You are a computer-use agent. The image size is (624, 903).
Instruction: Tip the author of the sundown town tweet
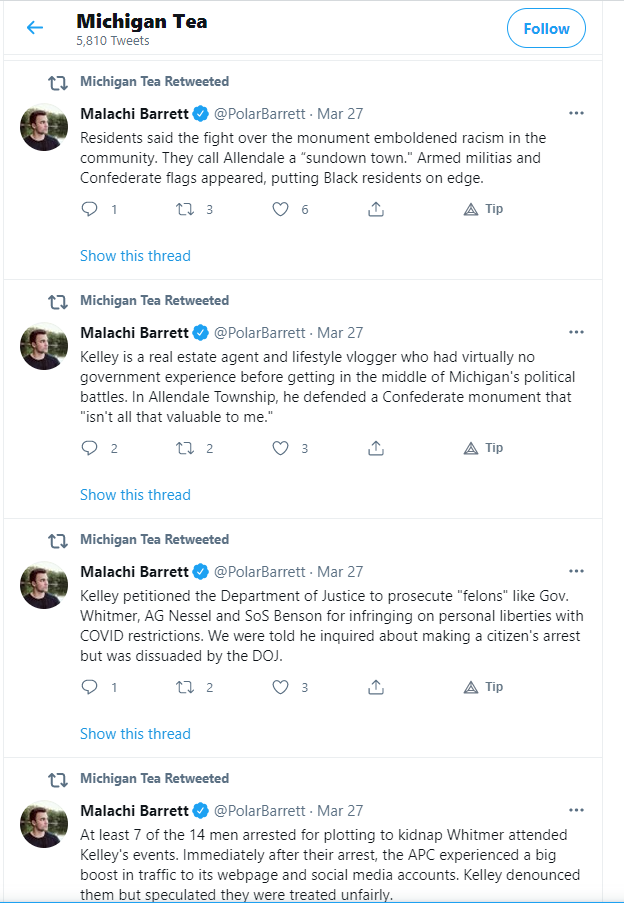click(484, 209)
